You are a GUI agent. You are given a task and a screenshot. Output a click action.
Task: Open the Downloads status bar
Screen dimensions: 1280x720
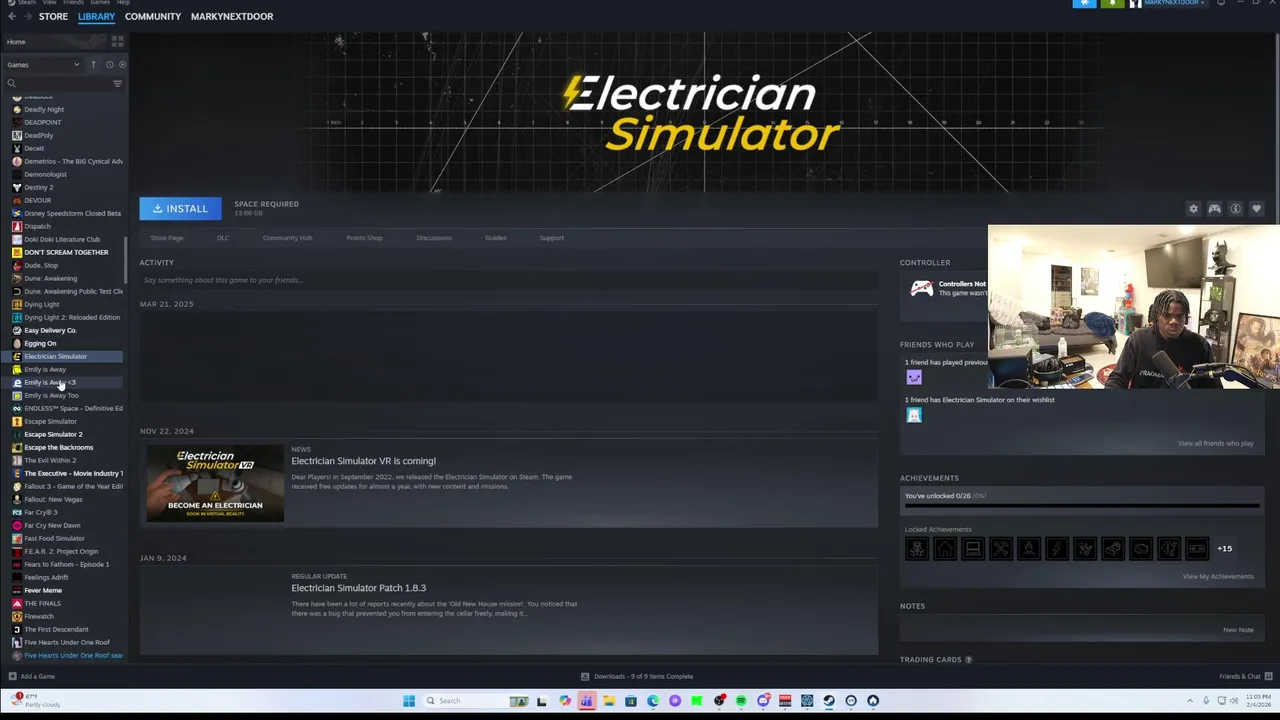click(x=637, y=676)
